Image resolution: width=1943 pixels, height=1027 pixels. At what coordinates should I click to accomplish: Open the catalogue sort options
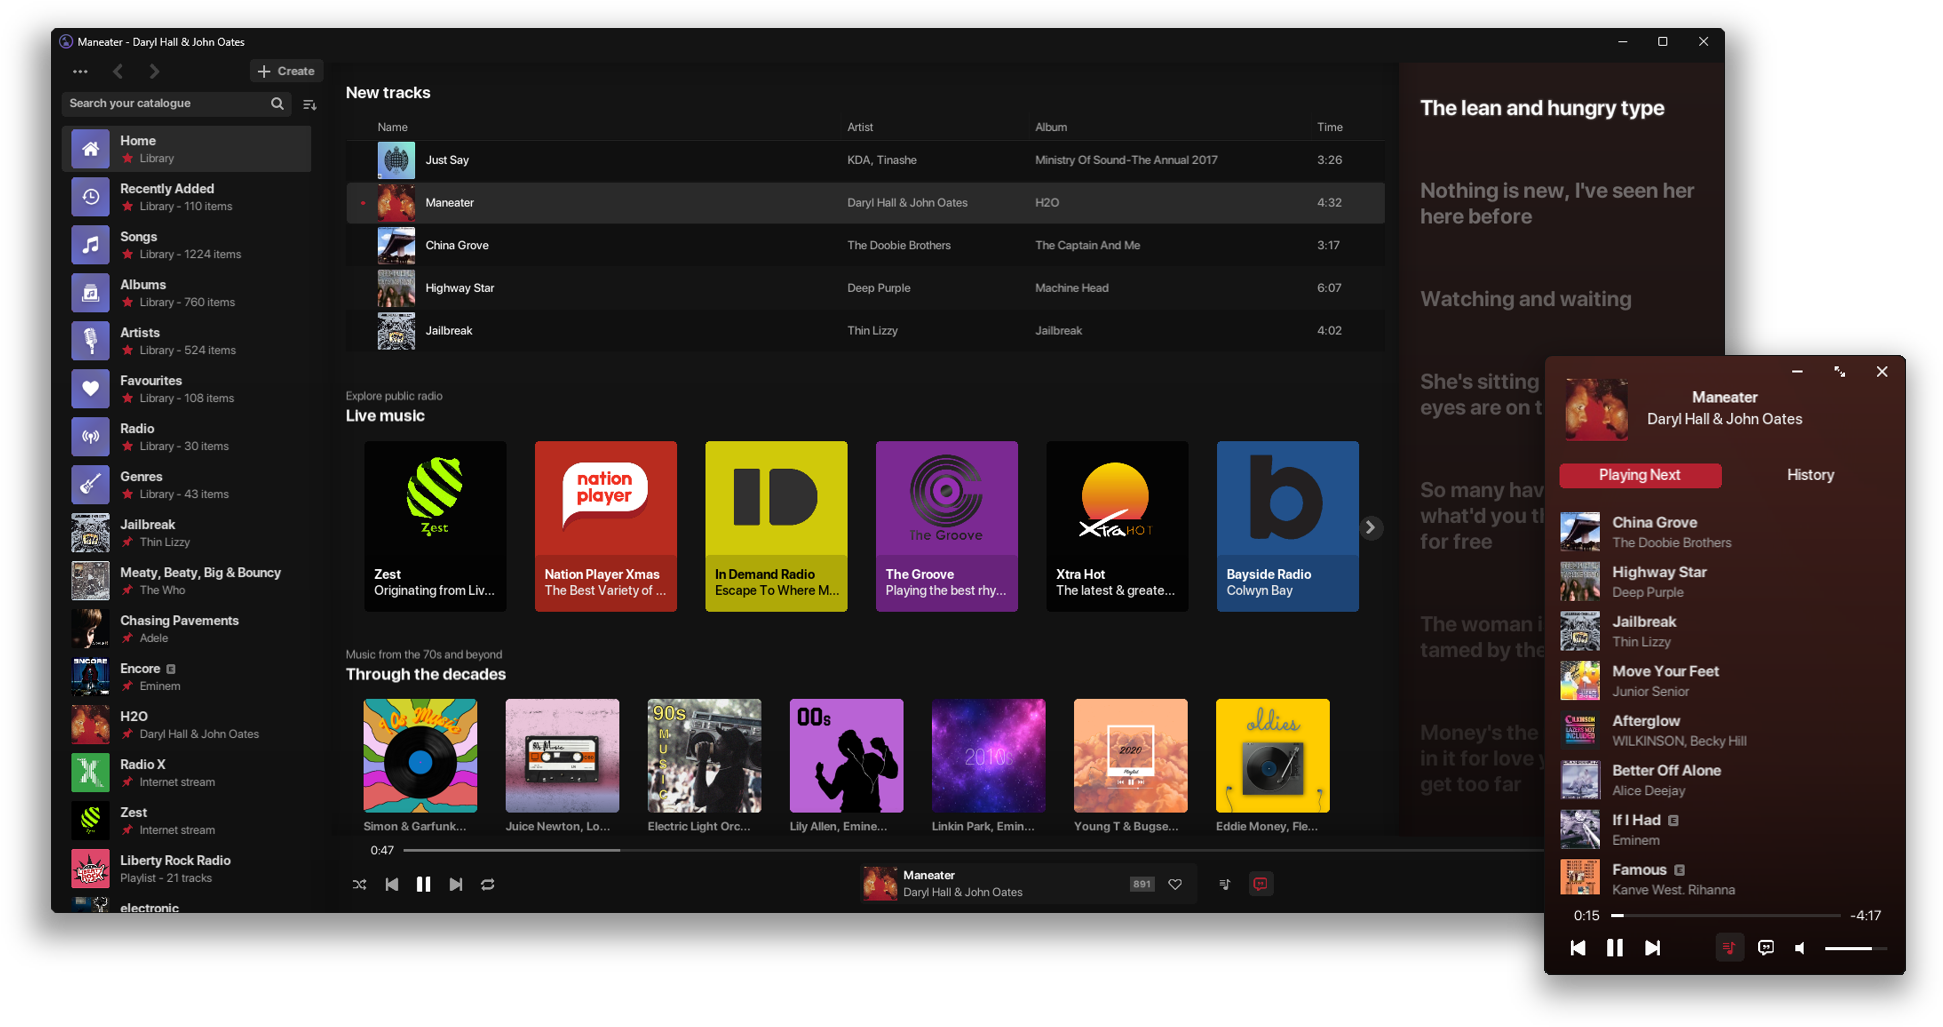tap(310, 104)
